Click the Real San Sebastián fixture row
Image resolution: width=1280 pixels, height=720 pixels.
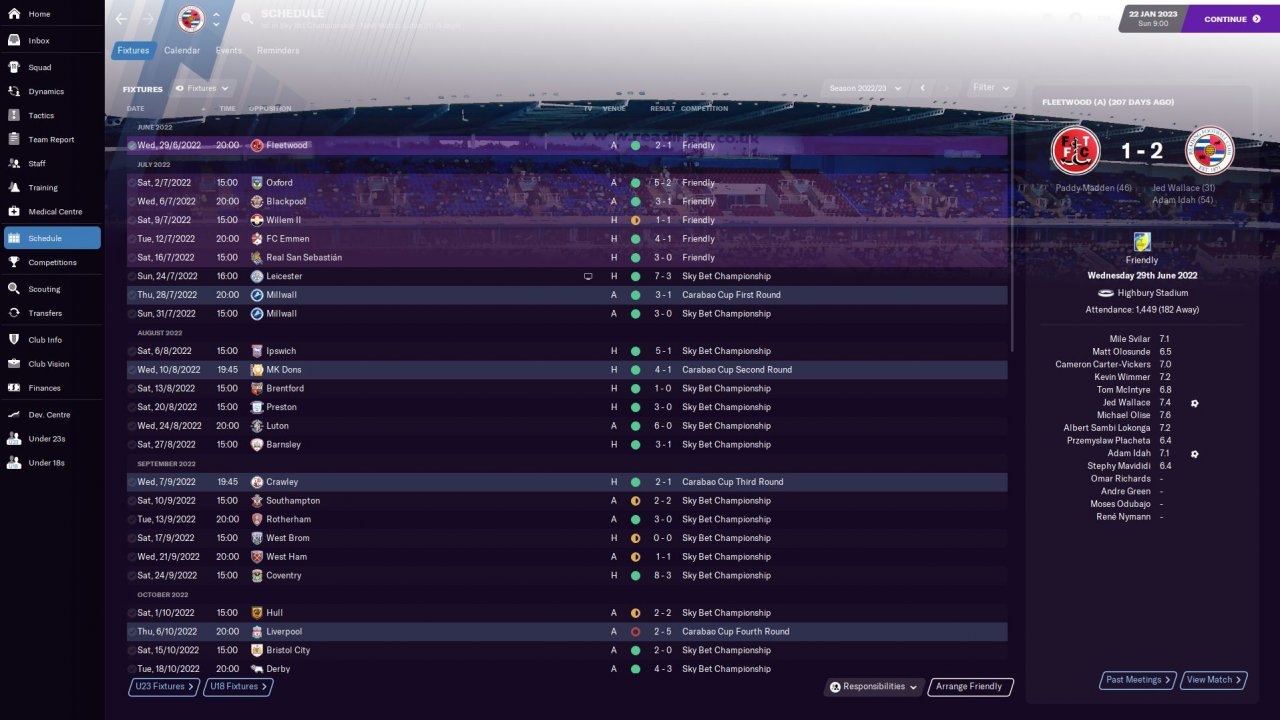coord(567,258)
